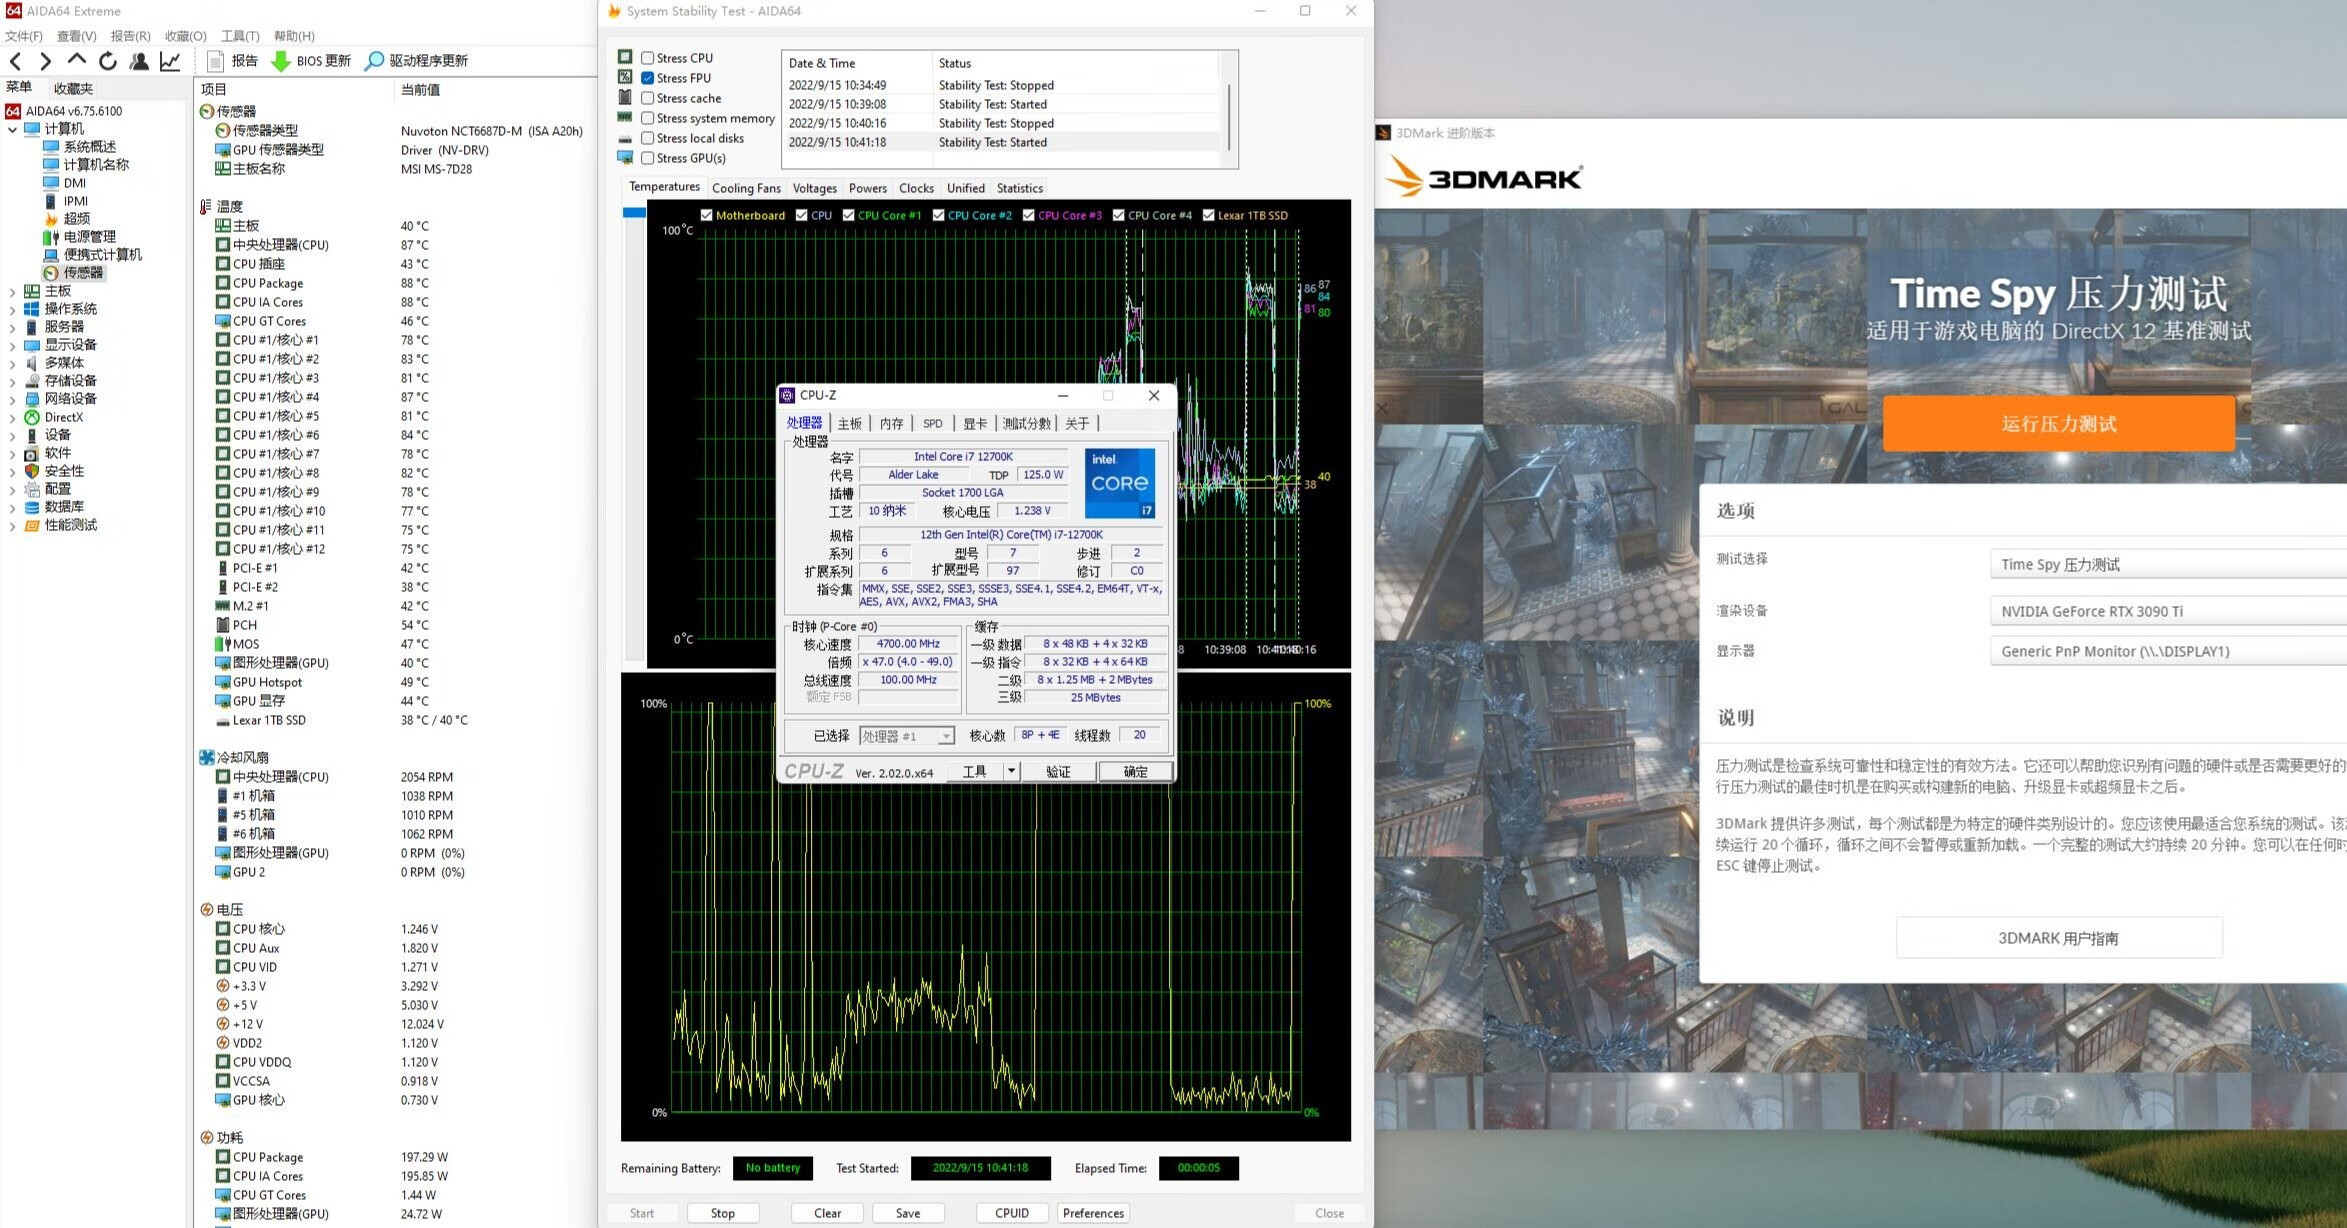Expand the 显示设备 display devices node
This screenshot has height=1228, width=2347.
[12, 345]
